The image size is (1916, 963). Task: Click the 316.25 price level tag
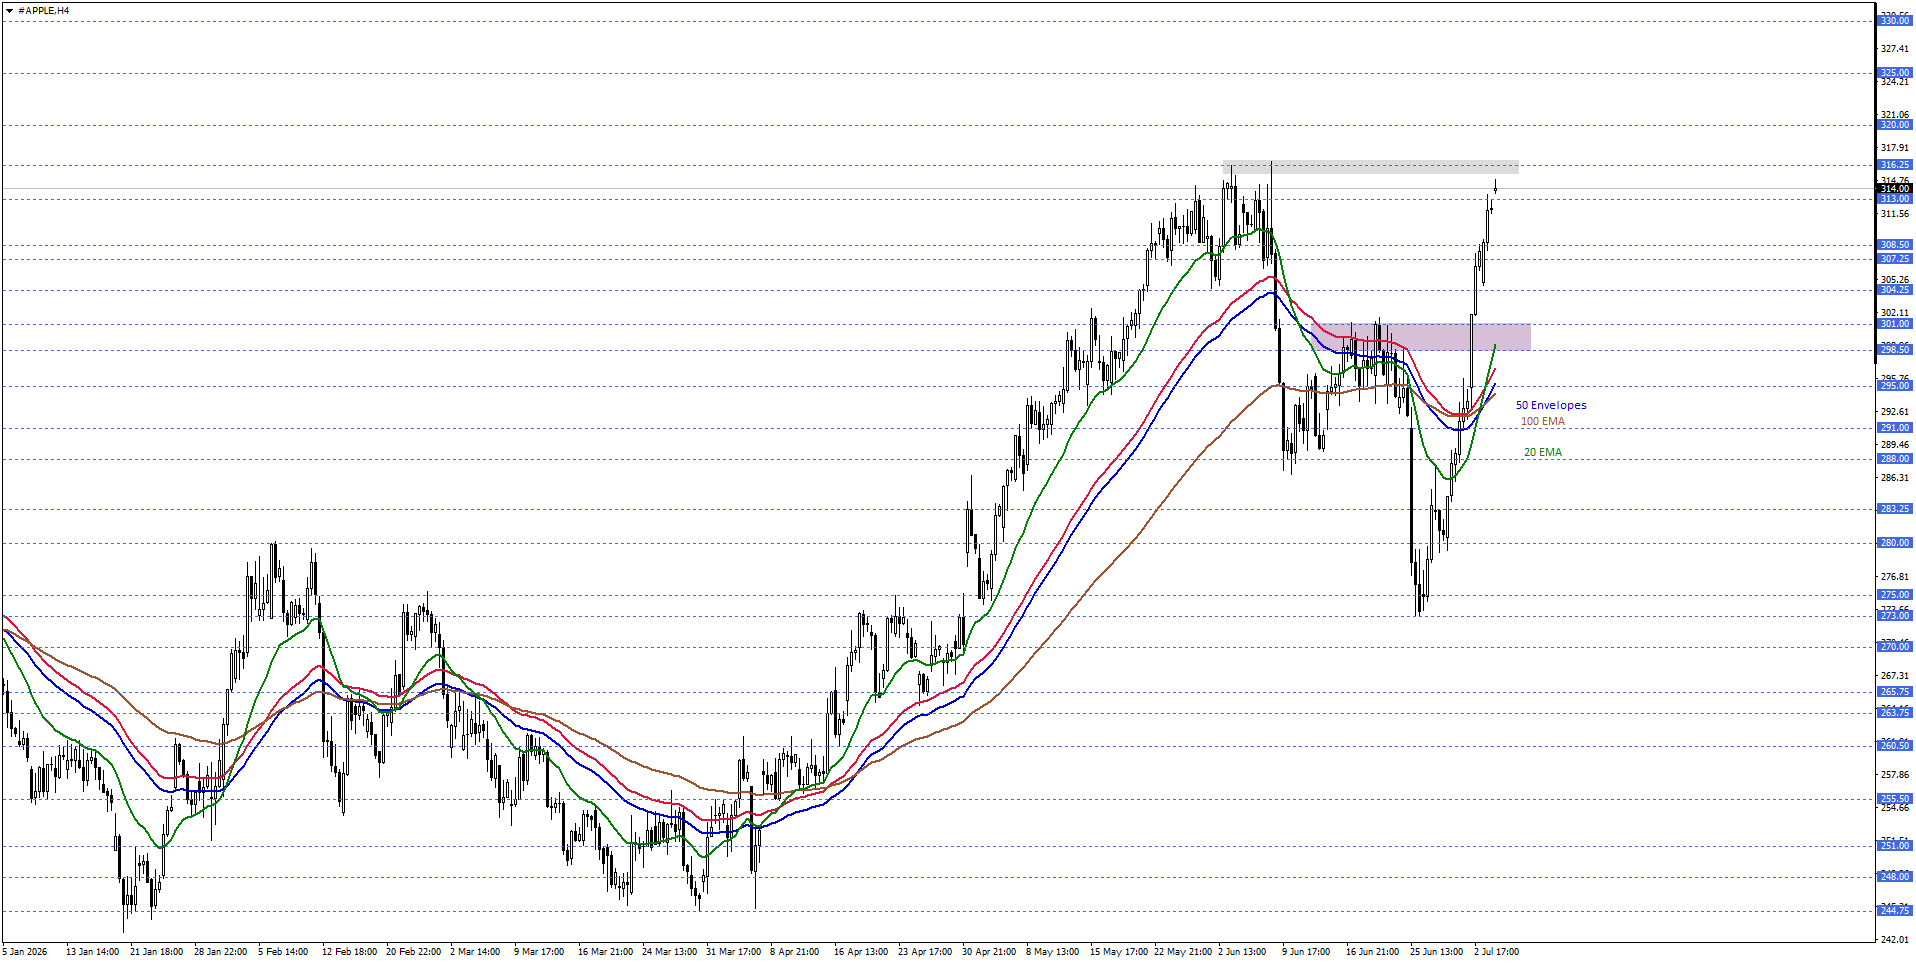pyautogui.click(x=1895, y=164)
